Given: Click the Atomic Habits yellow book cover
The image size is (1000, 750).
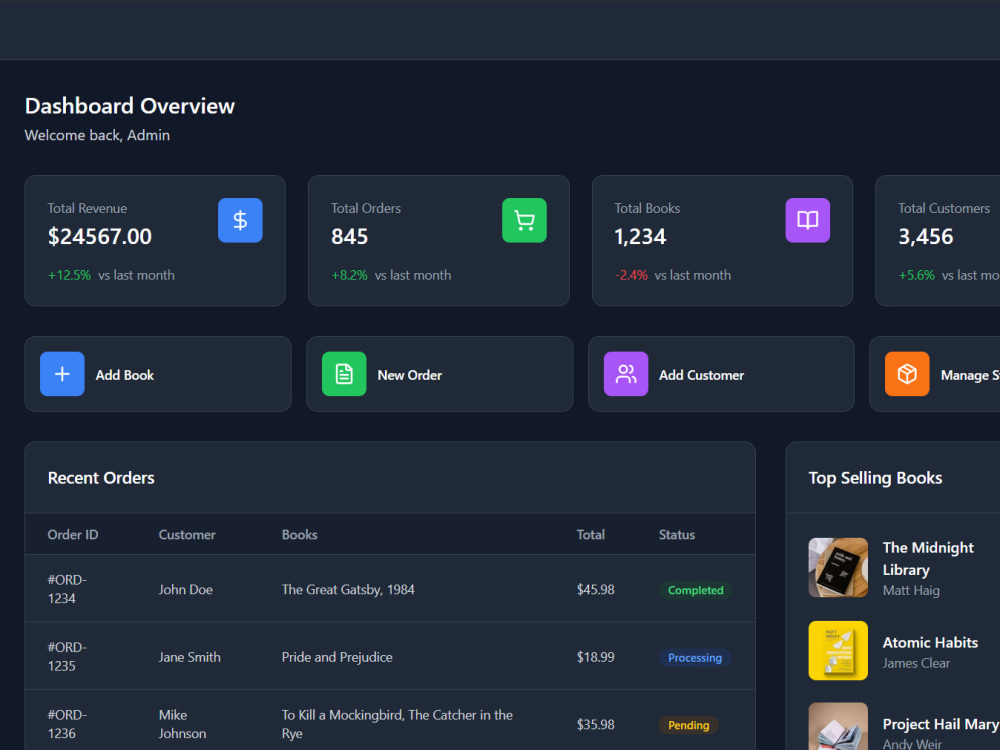Looking at the screenshot, I should coord(838,651).
